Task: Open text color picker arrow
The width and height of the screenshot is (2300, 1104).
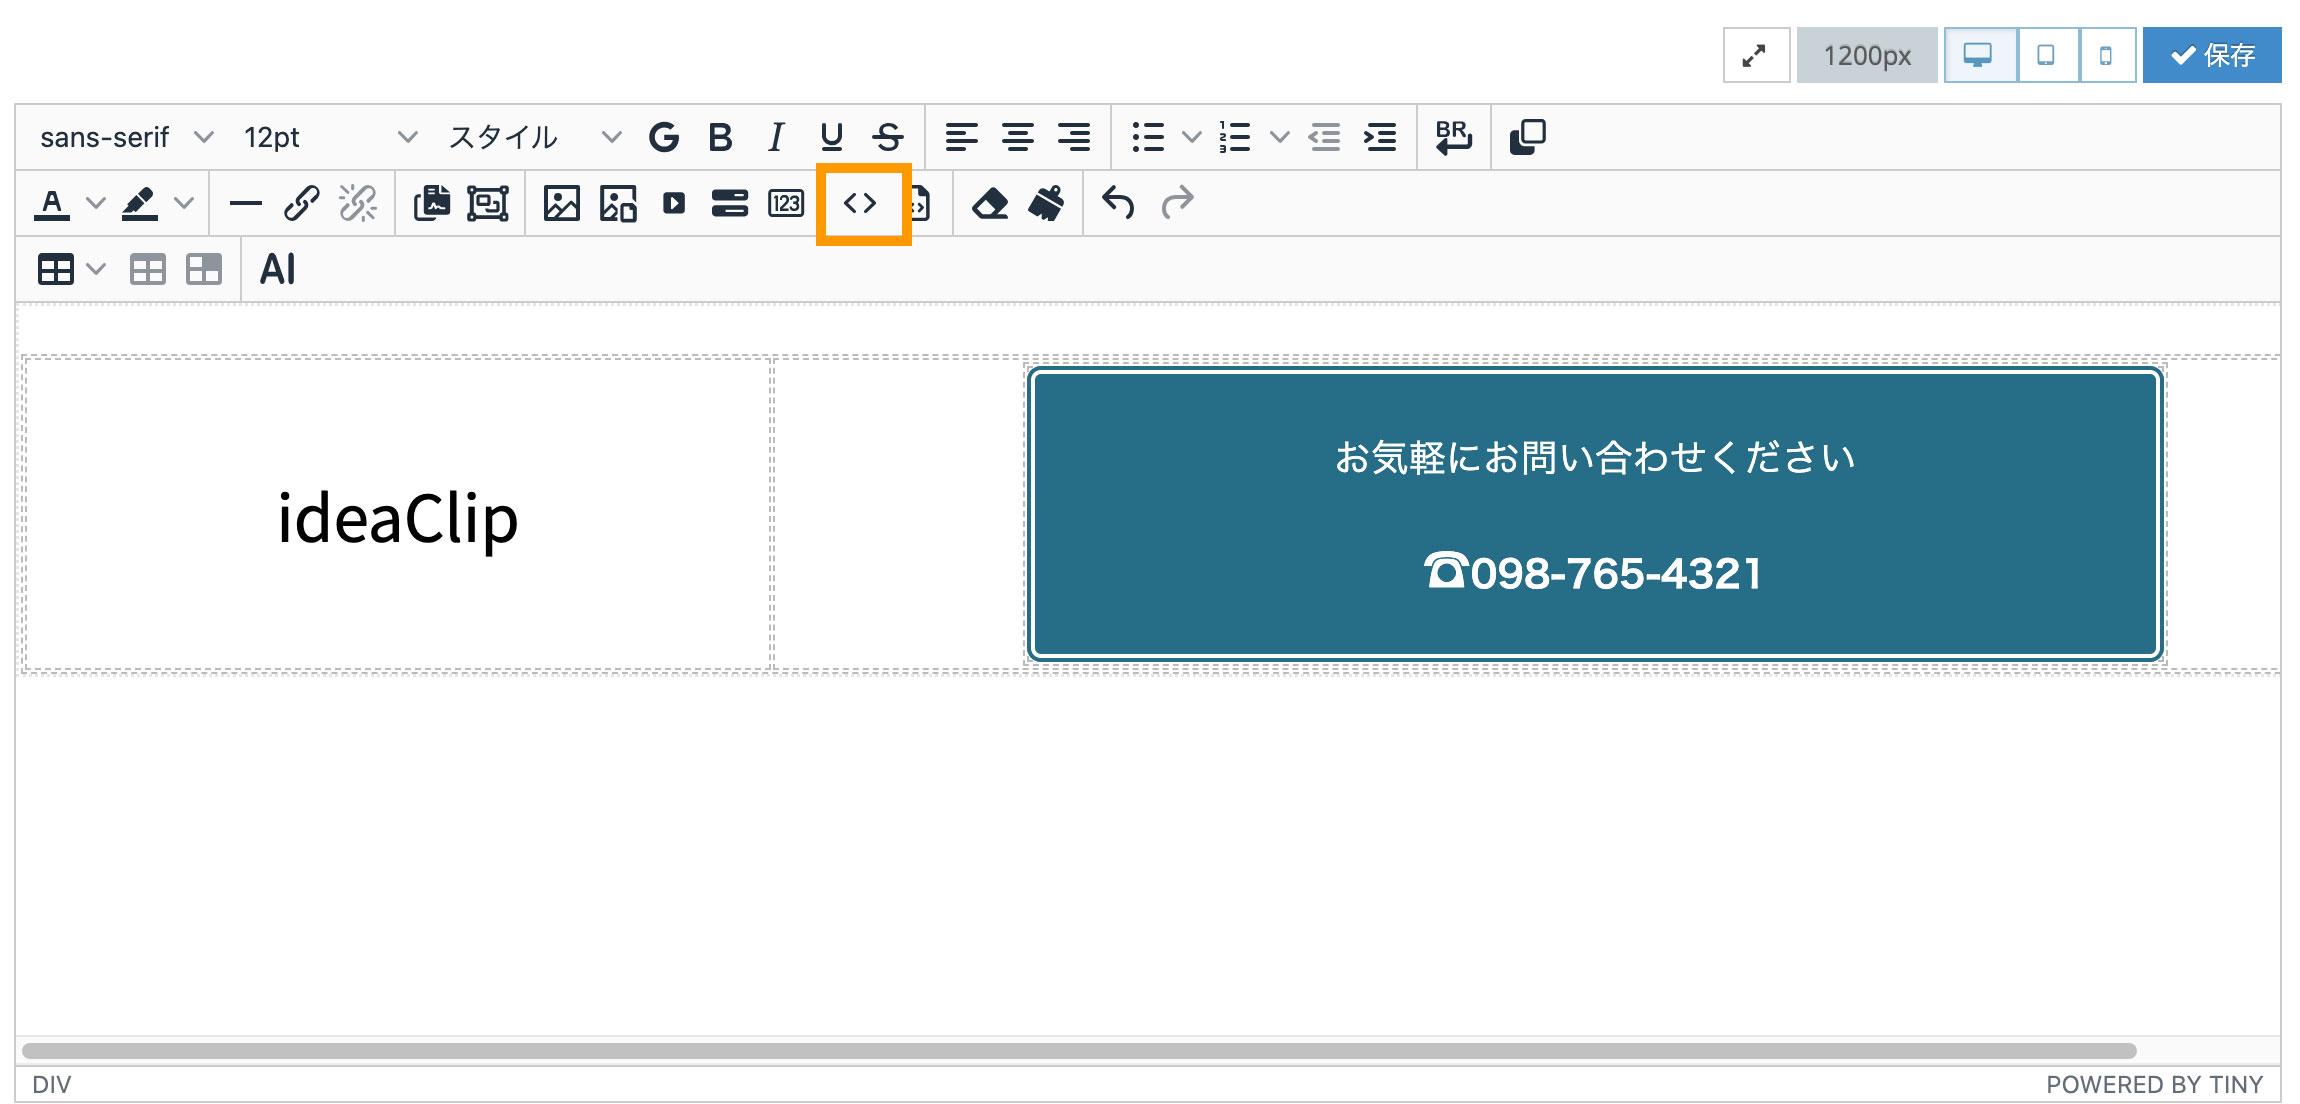Action: [96, 204]
